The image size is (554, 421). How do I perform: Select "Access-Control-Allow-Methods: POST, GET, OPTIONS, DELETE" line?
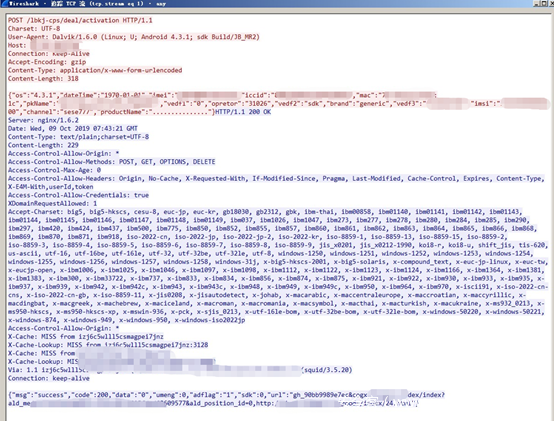[112, 162]
